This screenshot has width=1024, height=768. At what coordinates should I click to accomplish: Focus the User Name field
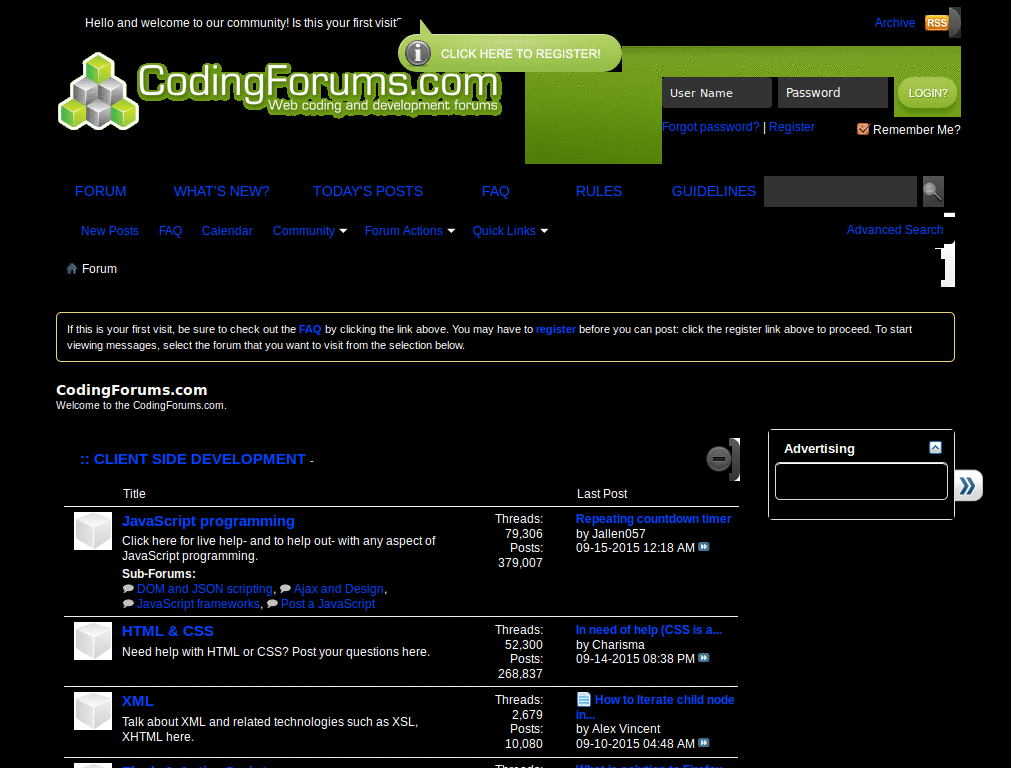(717, 93)
